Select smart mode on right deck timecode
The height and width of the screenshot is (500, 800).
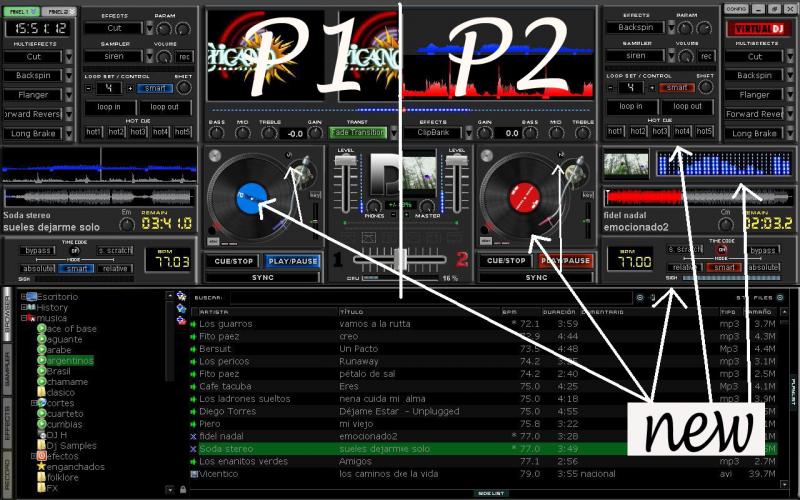(x=724, y=267)
